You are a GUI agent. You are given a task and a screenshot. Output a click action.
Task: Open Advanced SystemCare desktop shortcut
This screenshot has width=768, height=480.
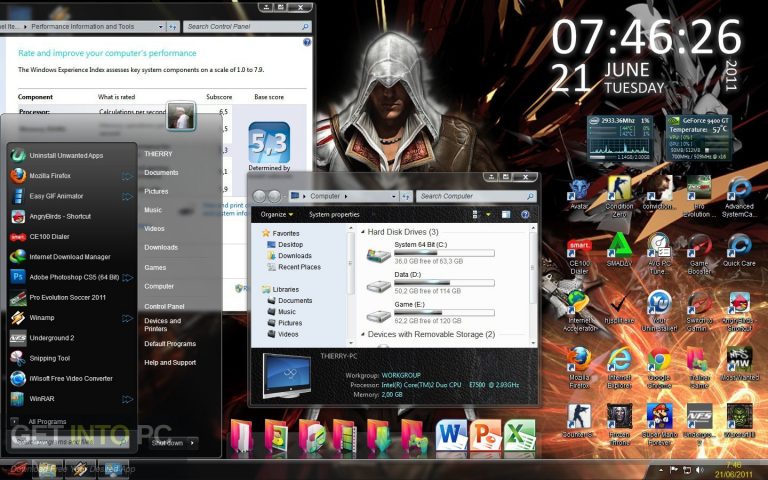(739, 197)
